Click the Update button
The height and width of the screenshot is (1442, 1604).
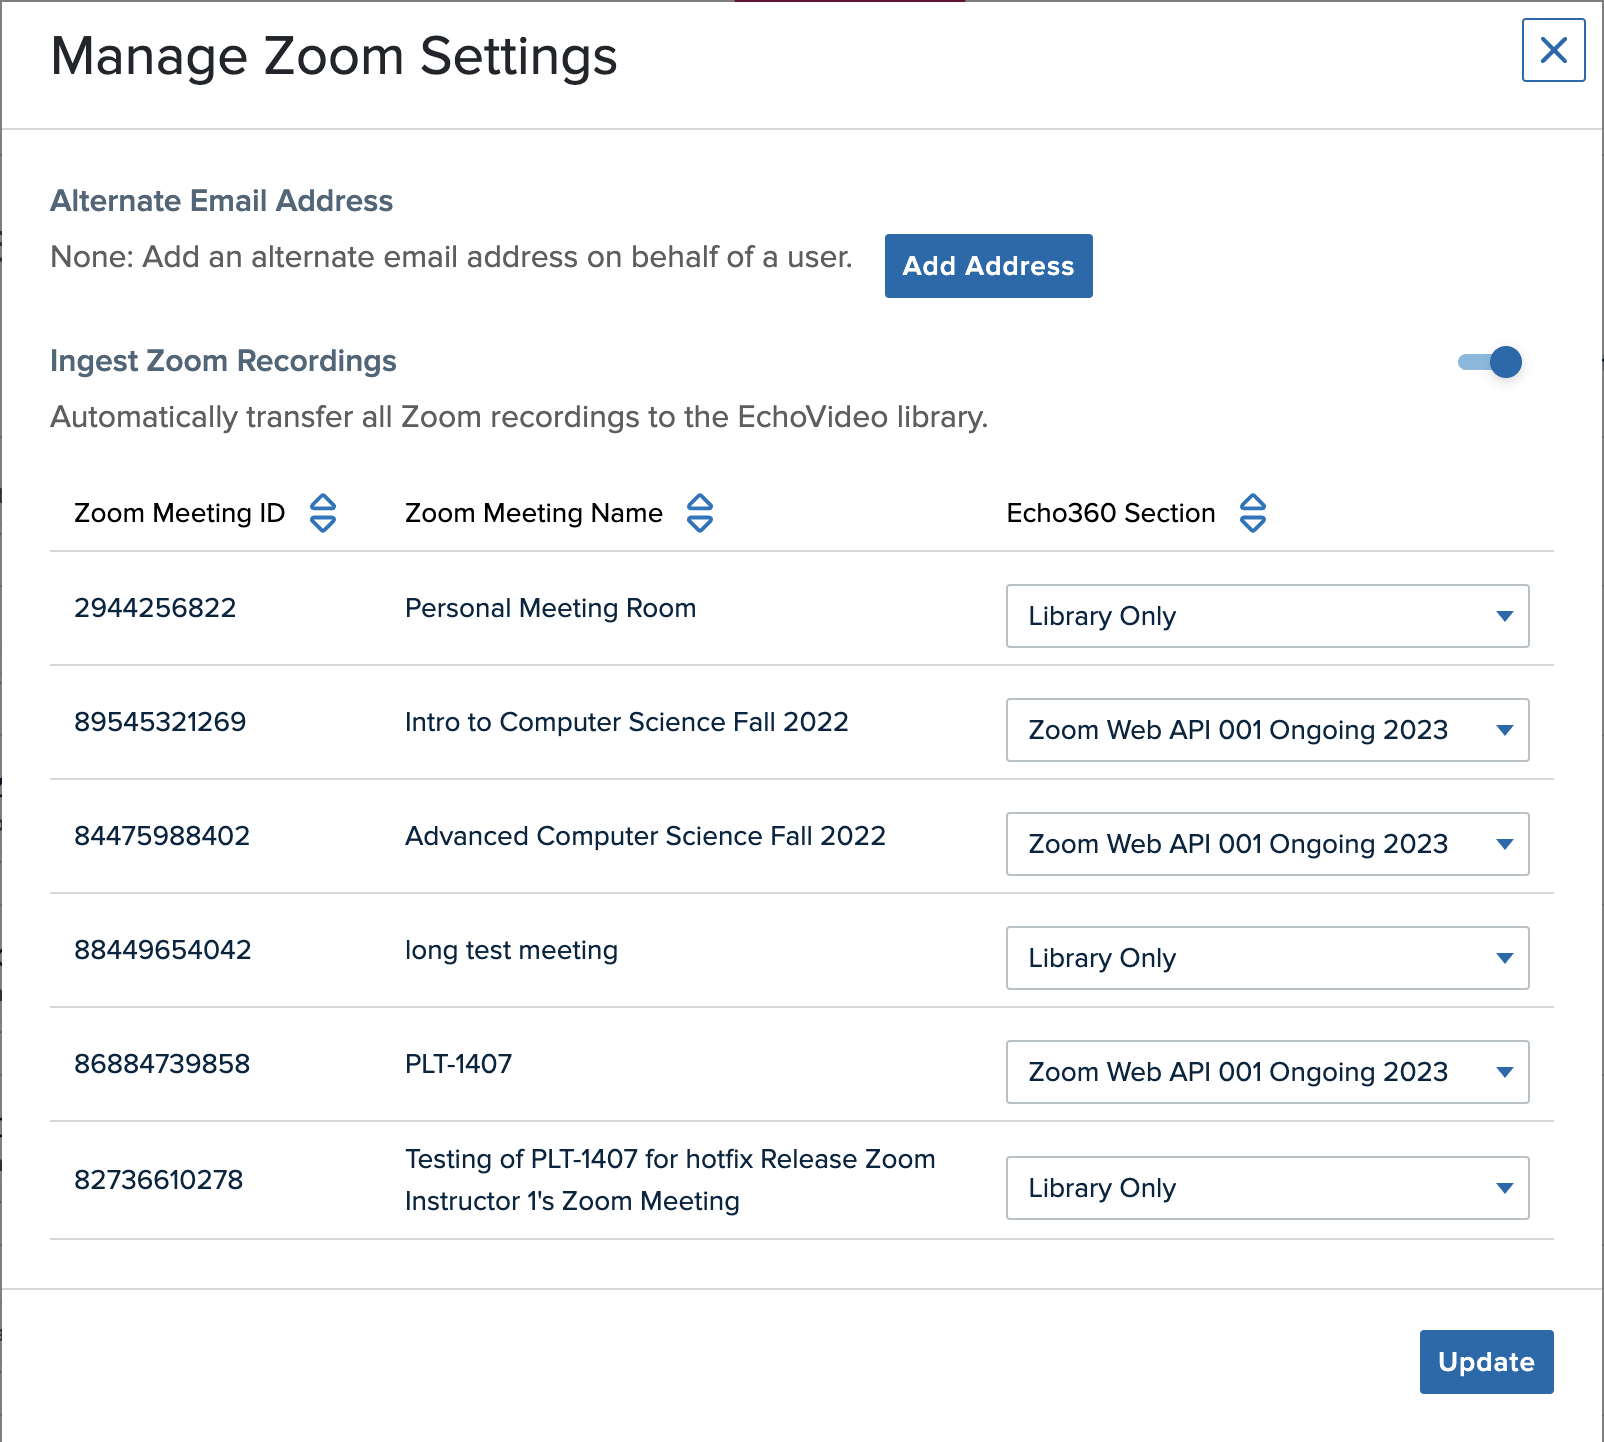tap(1486, 1362)
